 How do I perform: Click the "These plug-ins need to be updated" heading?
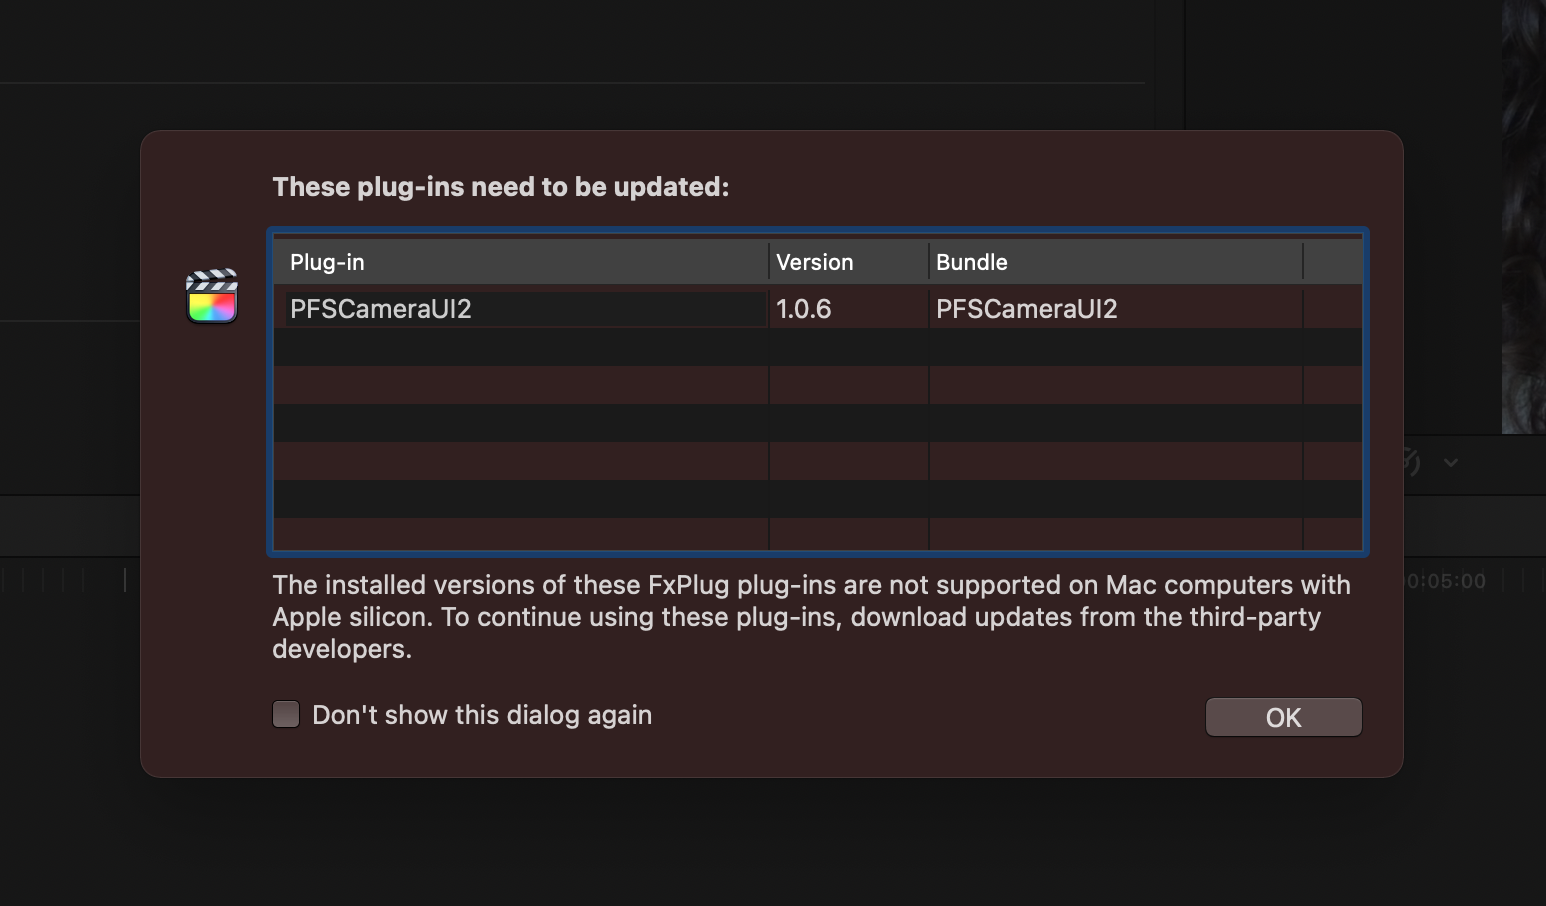500,187
